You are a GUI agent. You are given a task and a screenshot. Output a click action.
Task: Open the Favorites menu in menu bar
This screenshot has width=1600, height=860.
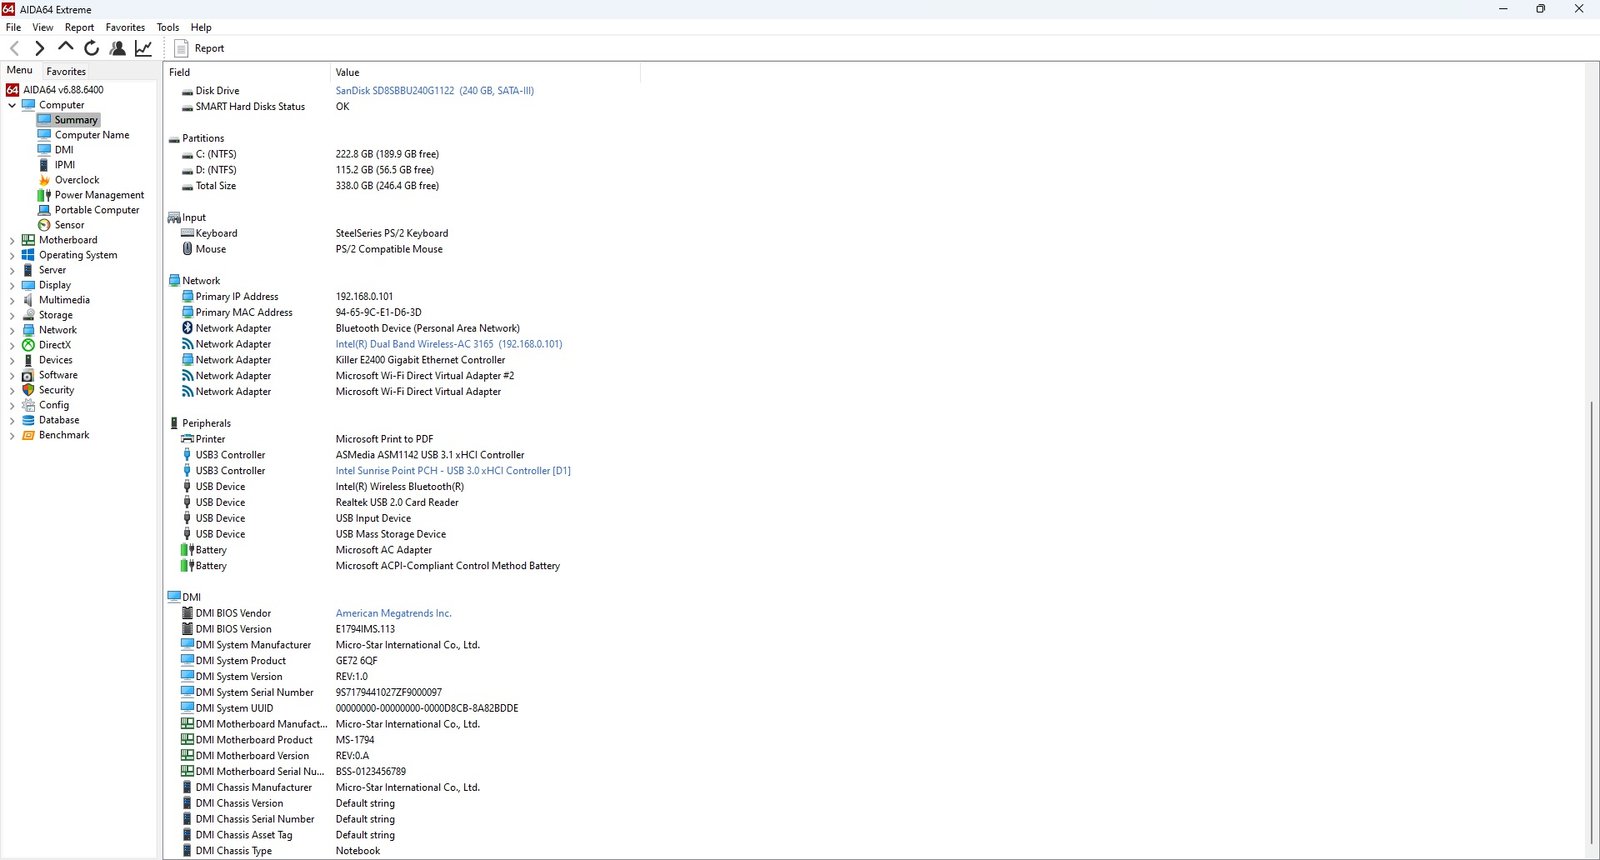[x=125, y=27]
